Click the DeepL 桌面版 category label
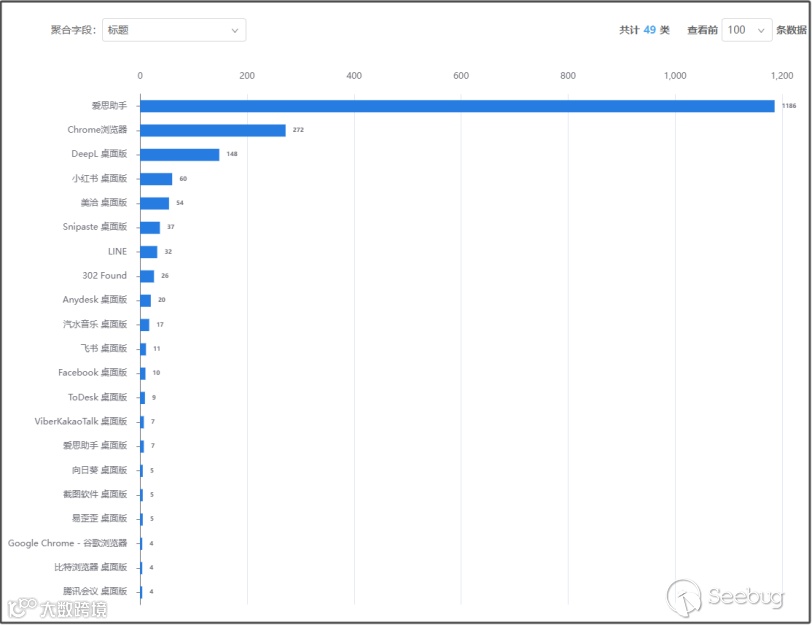 (99, 154)
